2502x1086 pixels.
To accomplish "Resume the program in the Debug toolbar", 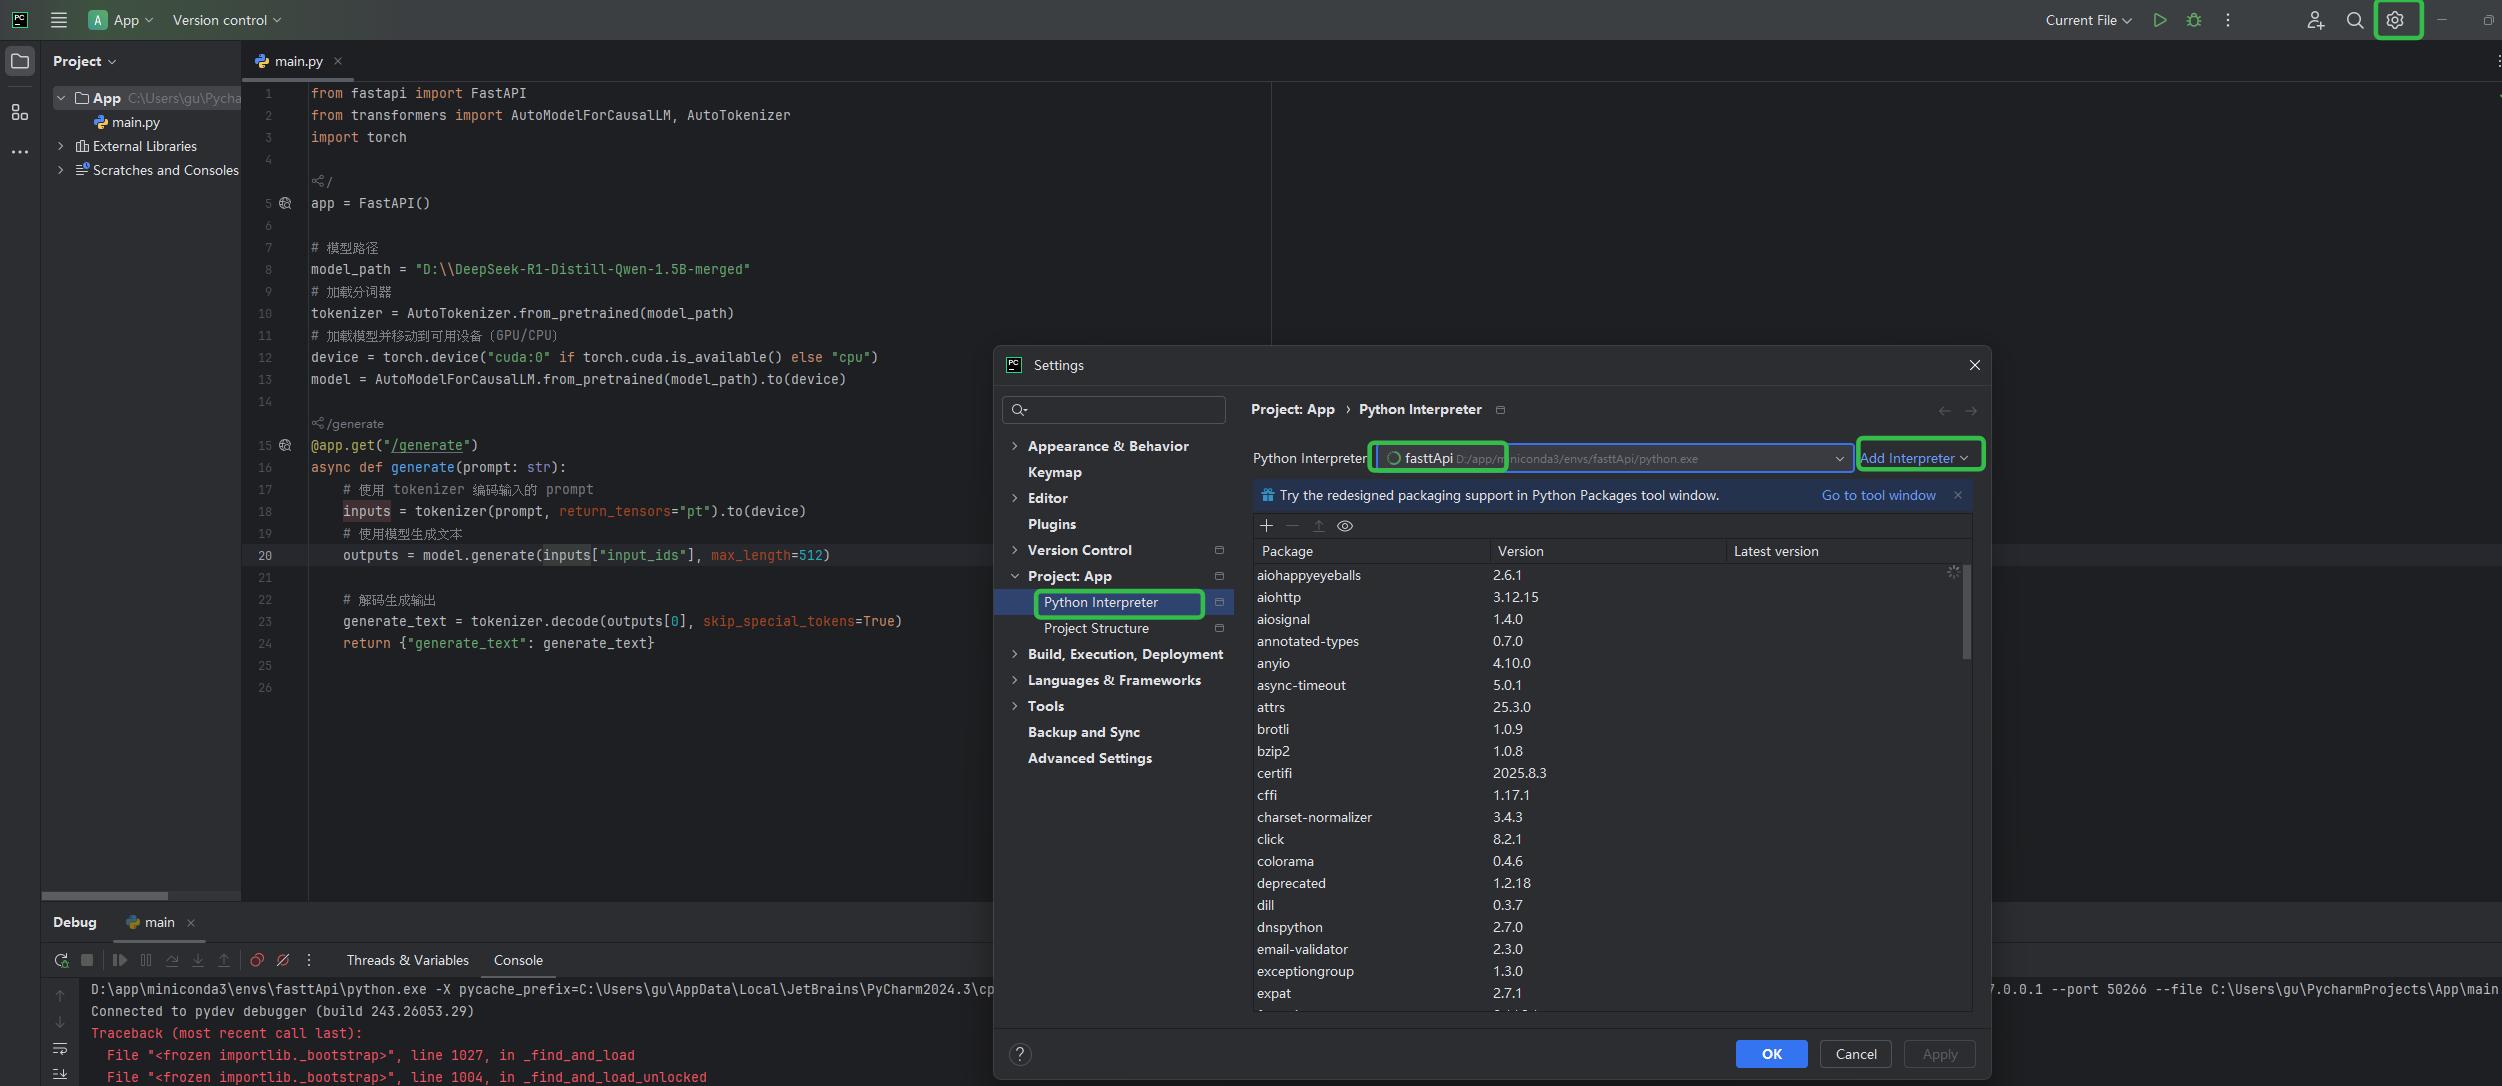I will click(x=120, y=960).
